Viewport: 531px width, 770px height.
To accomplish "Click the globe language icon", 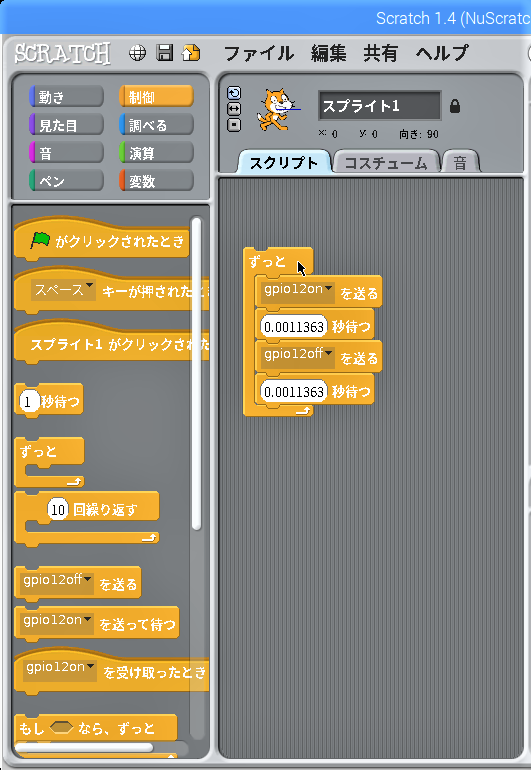I will tap(137, 53).
